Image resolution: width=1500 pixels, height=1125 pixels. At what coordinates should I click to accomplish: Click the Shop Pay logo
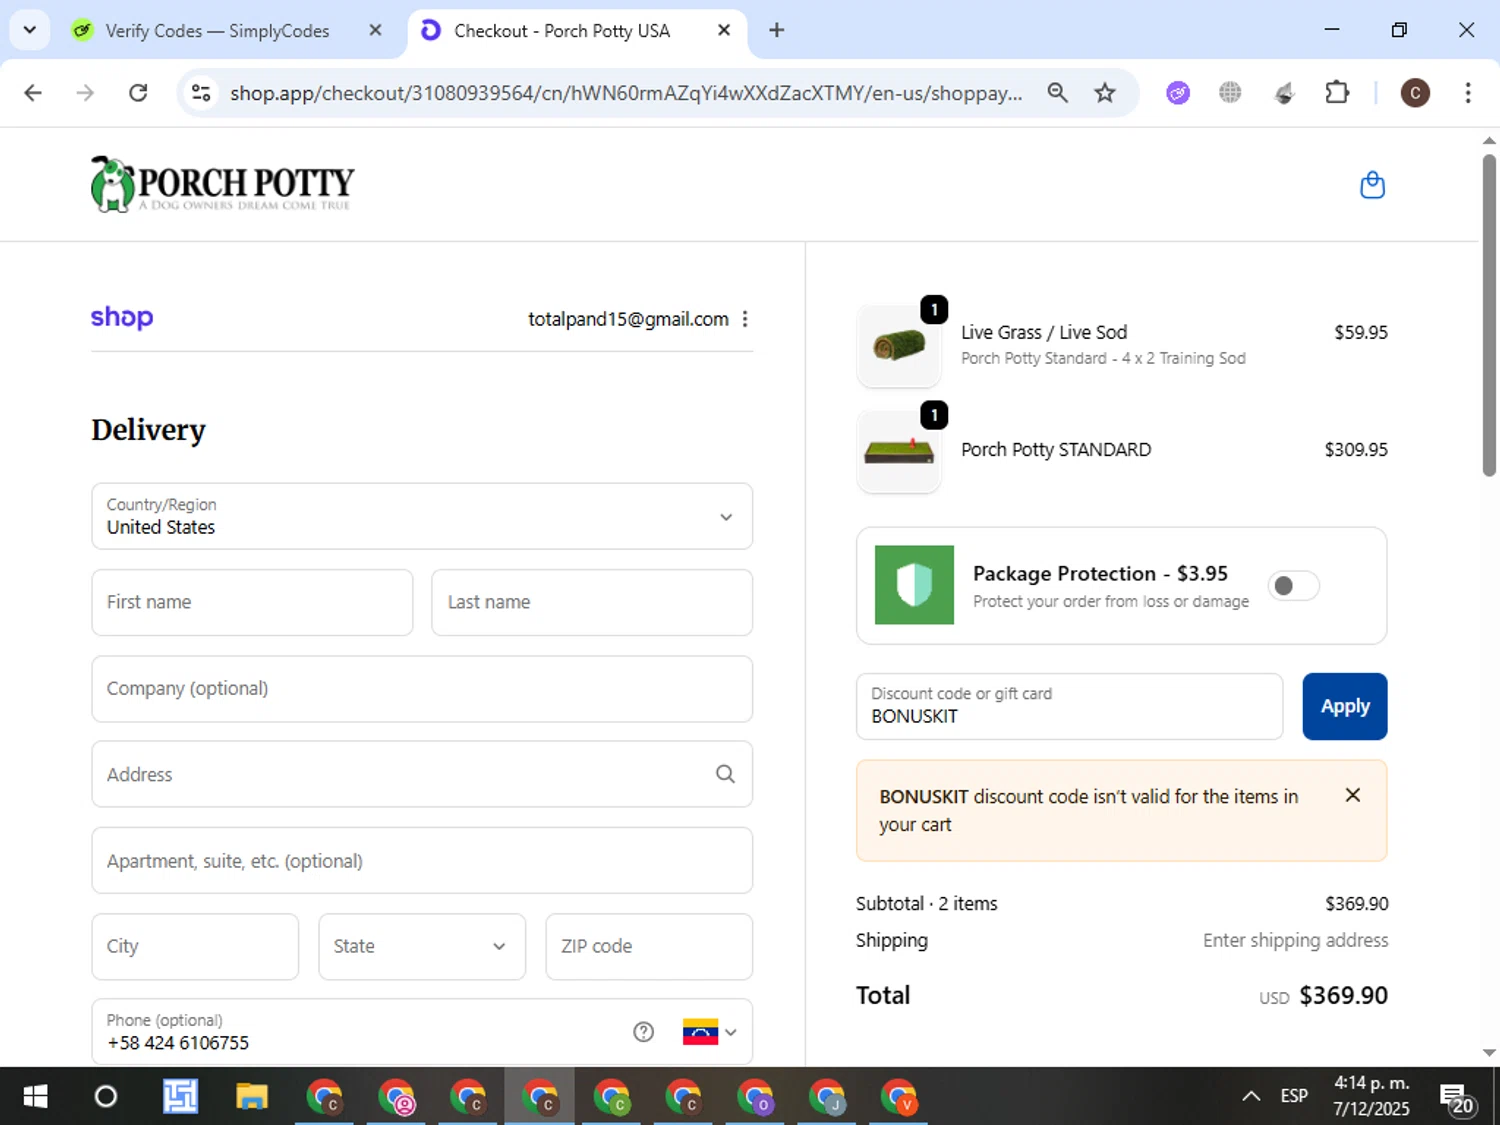[122, 317]
